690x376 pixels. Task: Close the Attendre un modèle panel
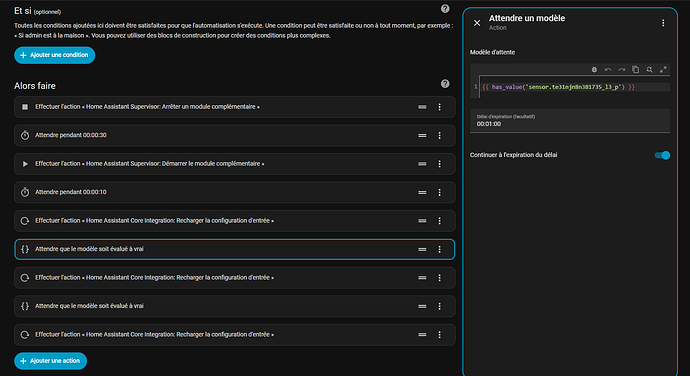point(477,23)
